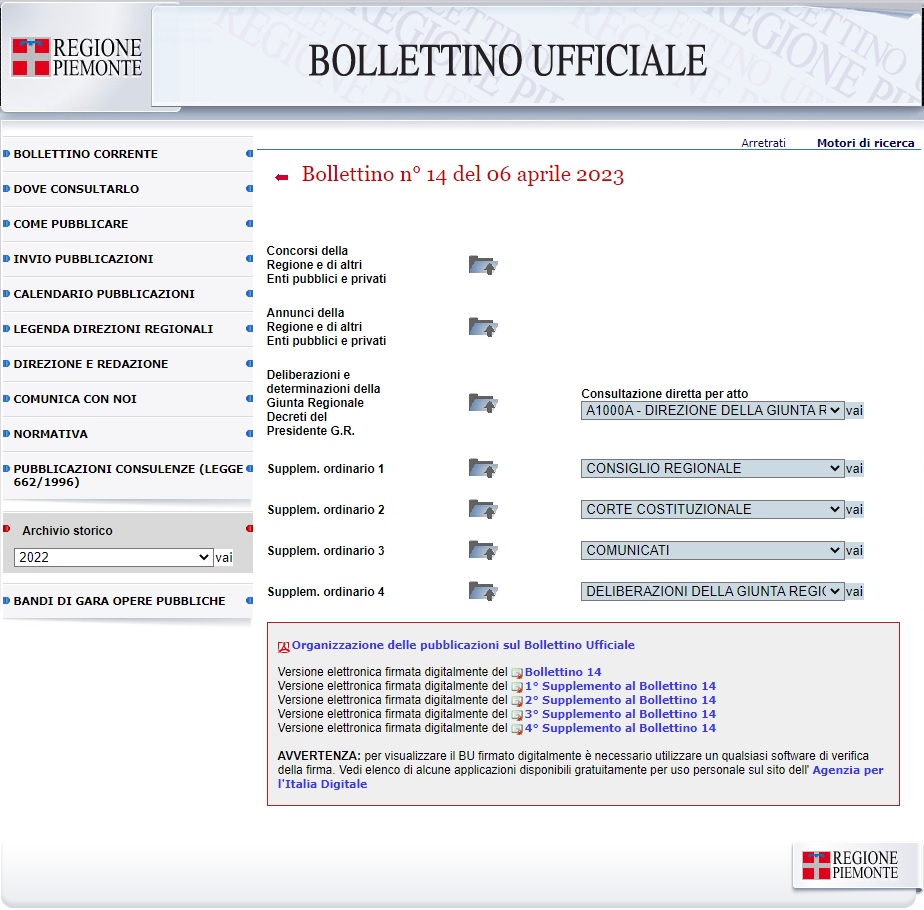The height and width of the screenshot is (910, 924).
Task: Open the Annunci folder icon
Action: click(x=483, y=326)
